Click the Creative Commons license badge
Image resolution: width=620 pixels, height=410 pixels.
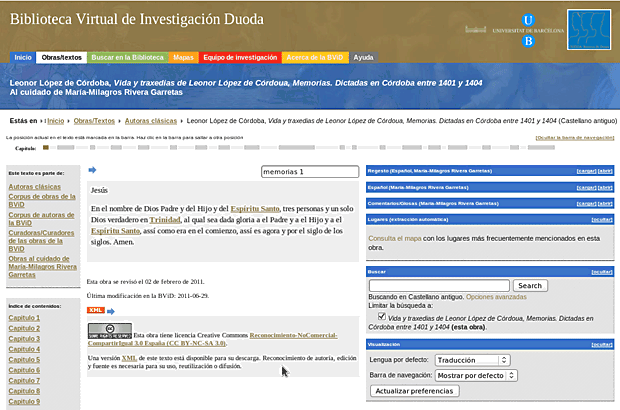point(109,331)
